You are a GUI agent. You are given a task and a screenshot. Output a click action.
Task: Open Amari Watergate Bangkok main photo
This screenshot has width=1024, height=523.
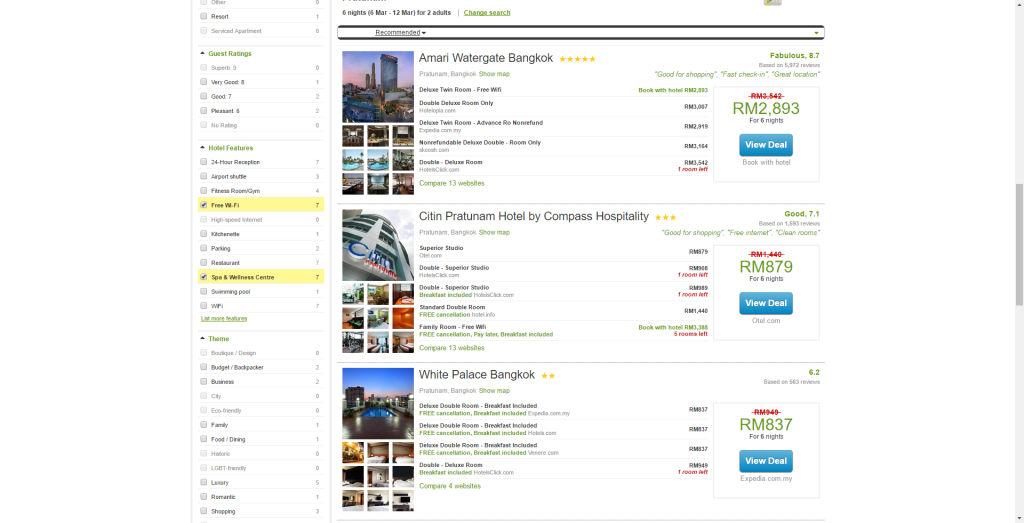pos(377,87)
